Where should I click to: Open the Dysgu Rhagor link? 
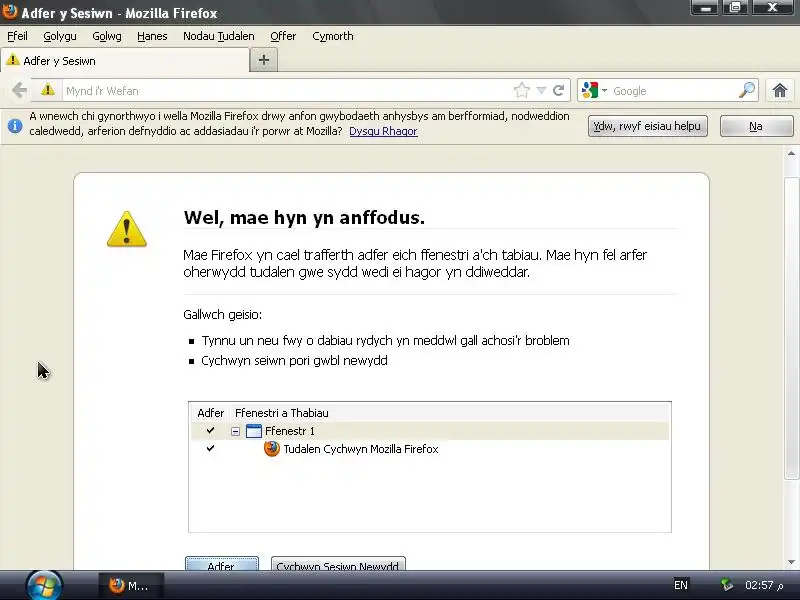(x=383, y=131)
